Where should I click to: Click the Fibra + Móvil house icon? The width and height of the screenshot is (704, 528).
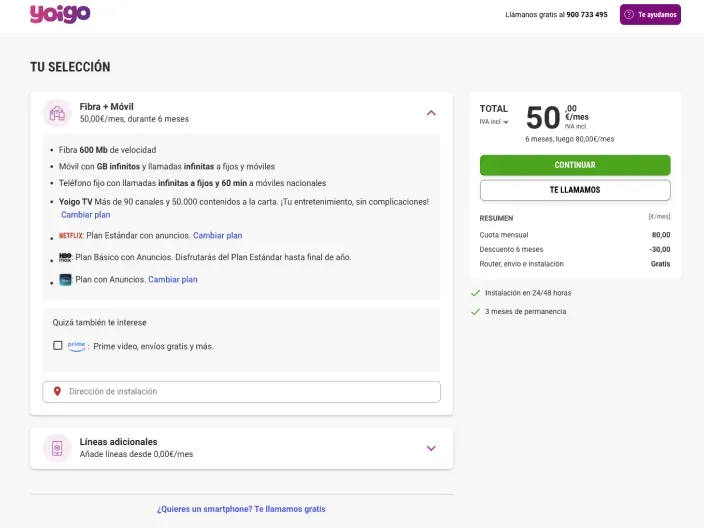click(x=57, y=113)
